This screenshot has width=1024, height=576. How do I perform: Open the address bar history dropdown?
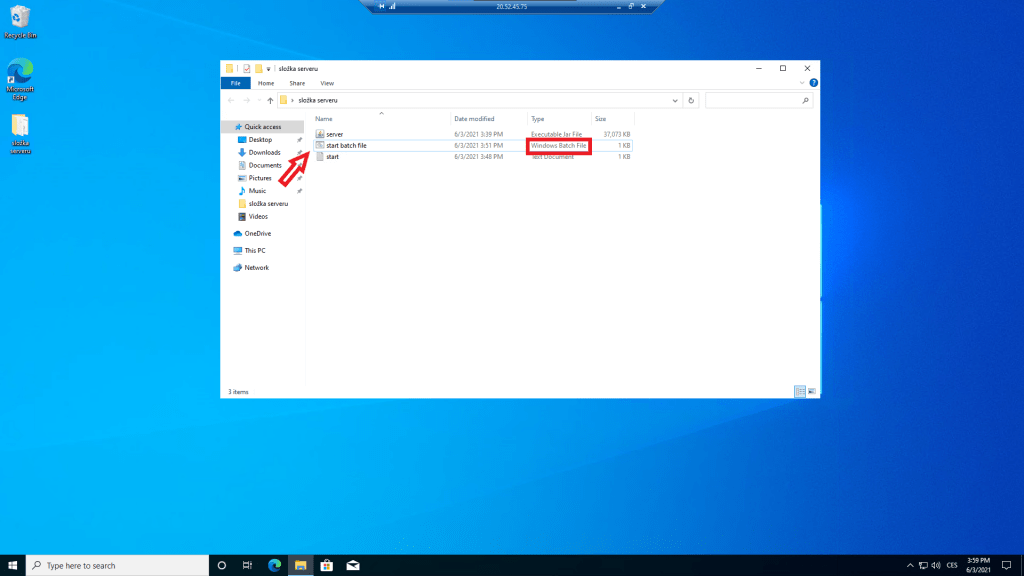pyautogui.click(x=675, y=101)
